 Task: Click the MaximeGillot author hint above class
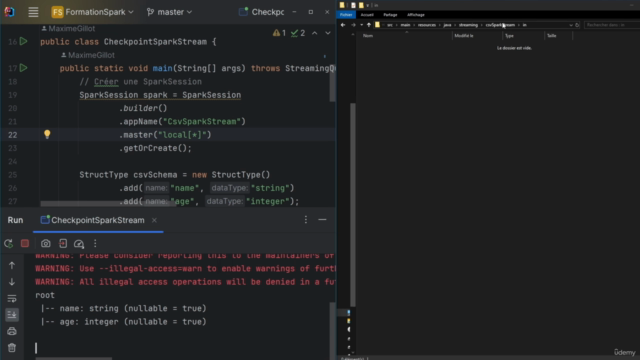tap(68, 29)
